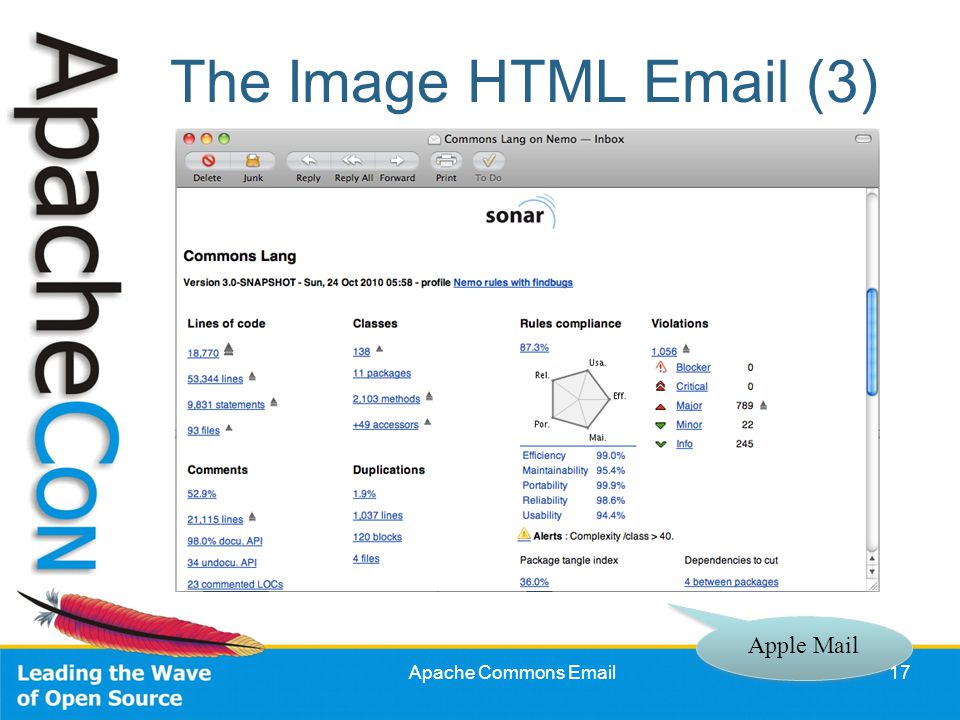
Task: Click the Reply All button
Action: pos(353,161)
